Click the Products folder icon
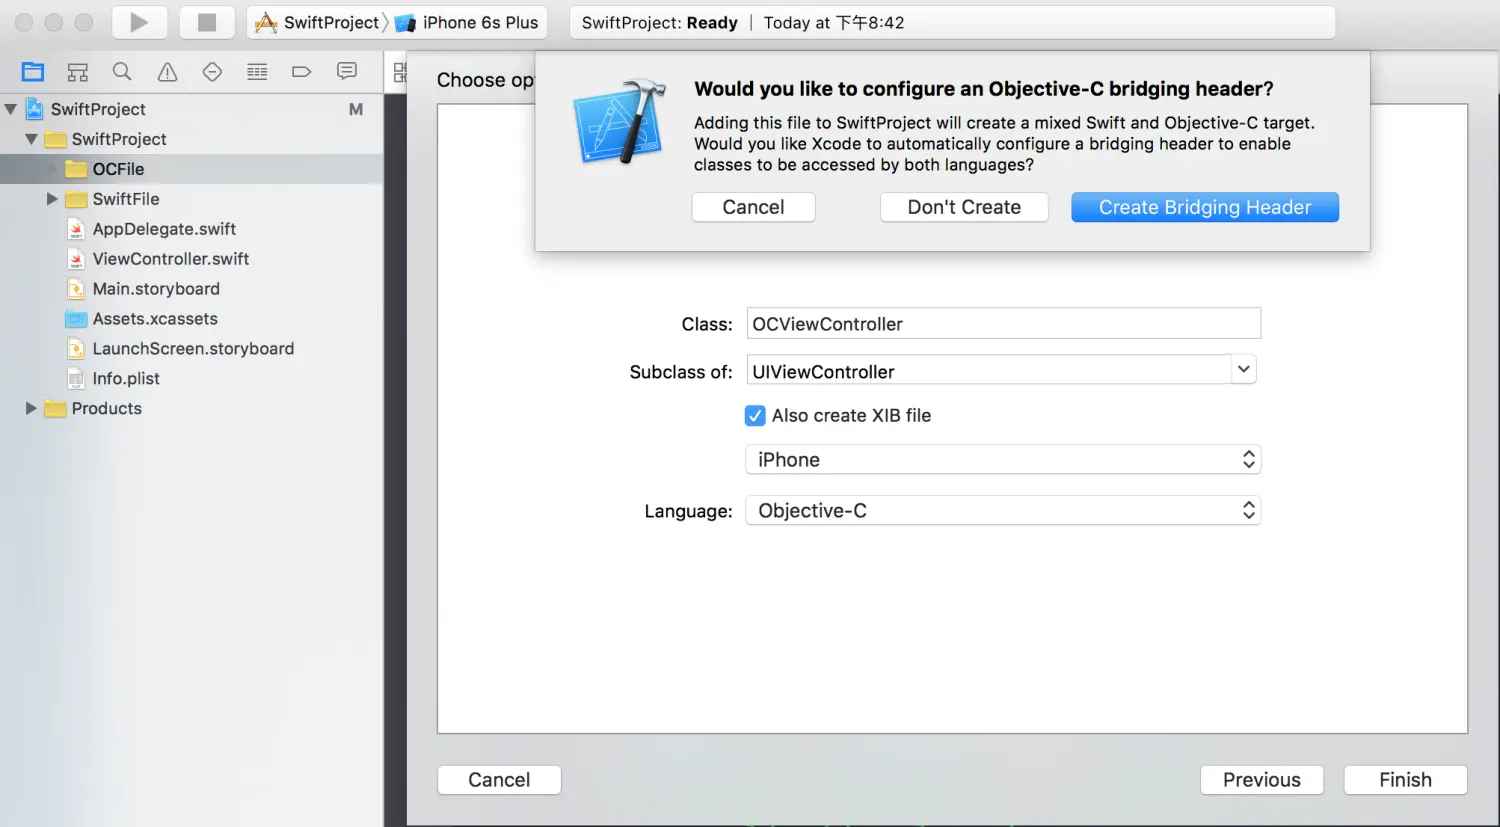 [x=55, y=408]
